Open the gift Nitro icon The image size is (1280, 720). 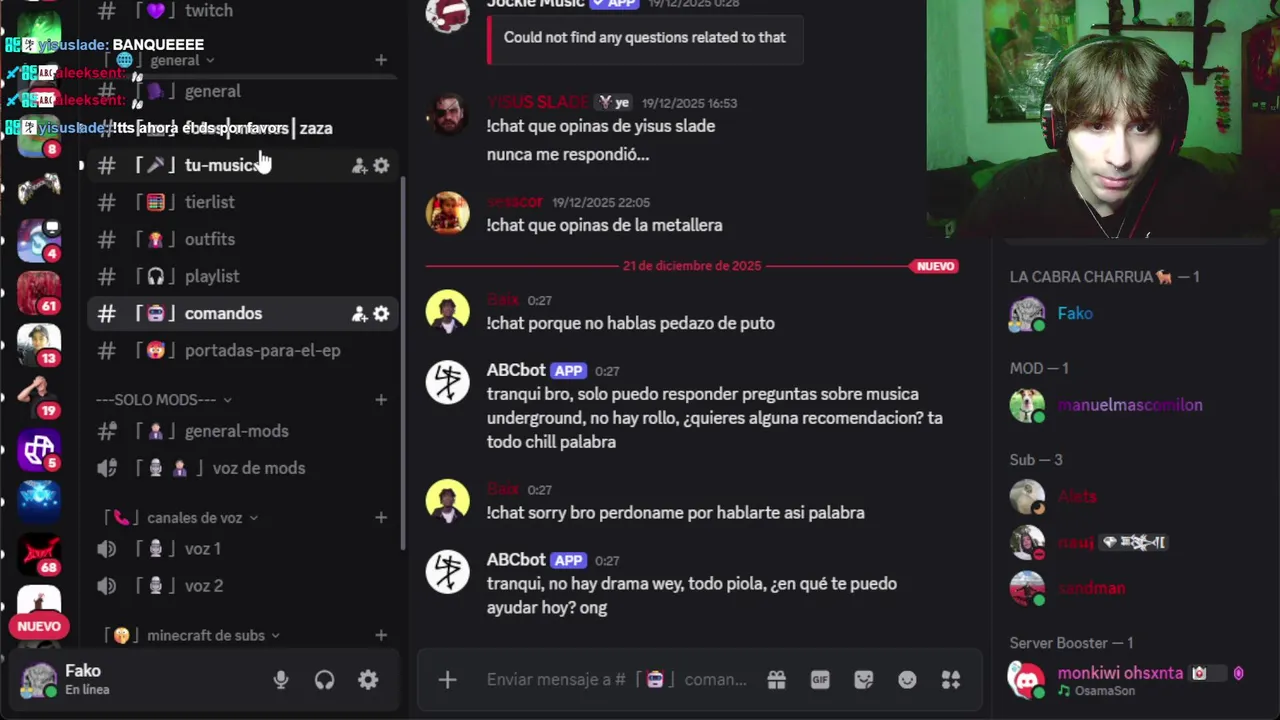pyautogui.click(x=777, y=680)
